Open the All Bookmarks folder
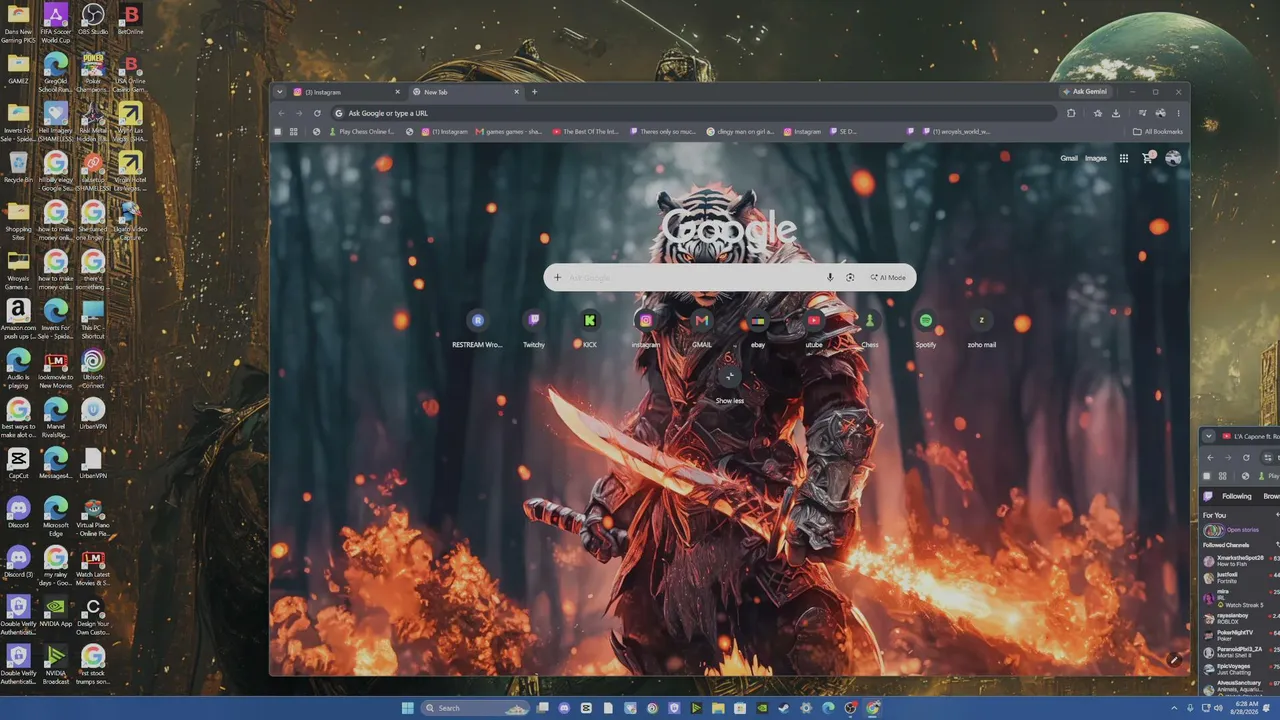Screen dimensions: 1280x720 point(1158,131)
